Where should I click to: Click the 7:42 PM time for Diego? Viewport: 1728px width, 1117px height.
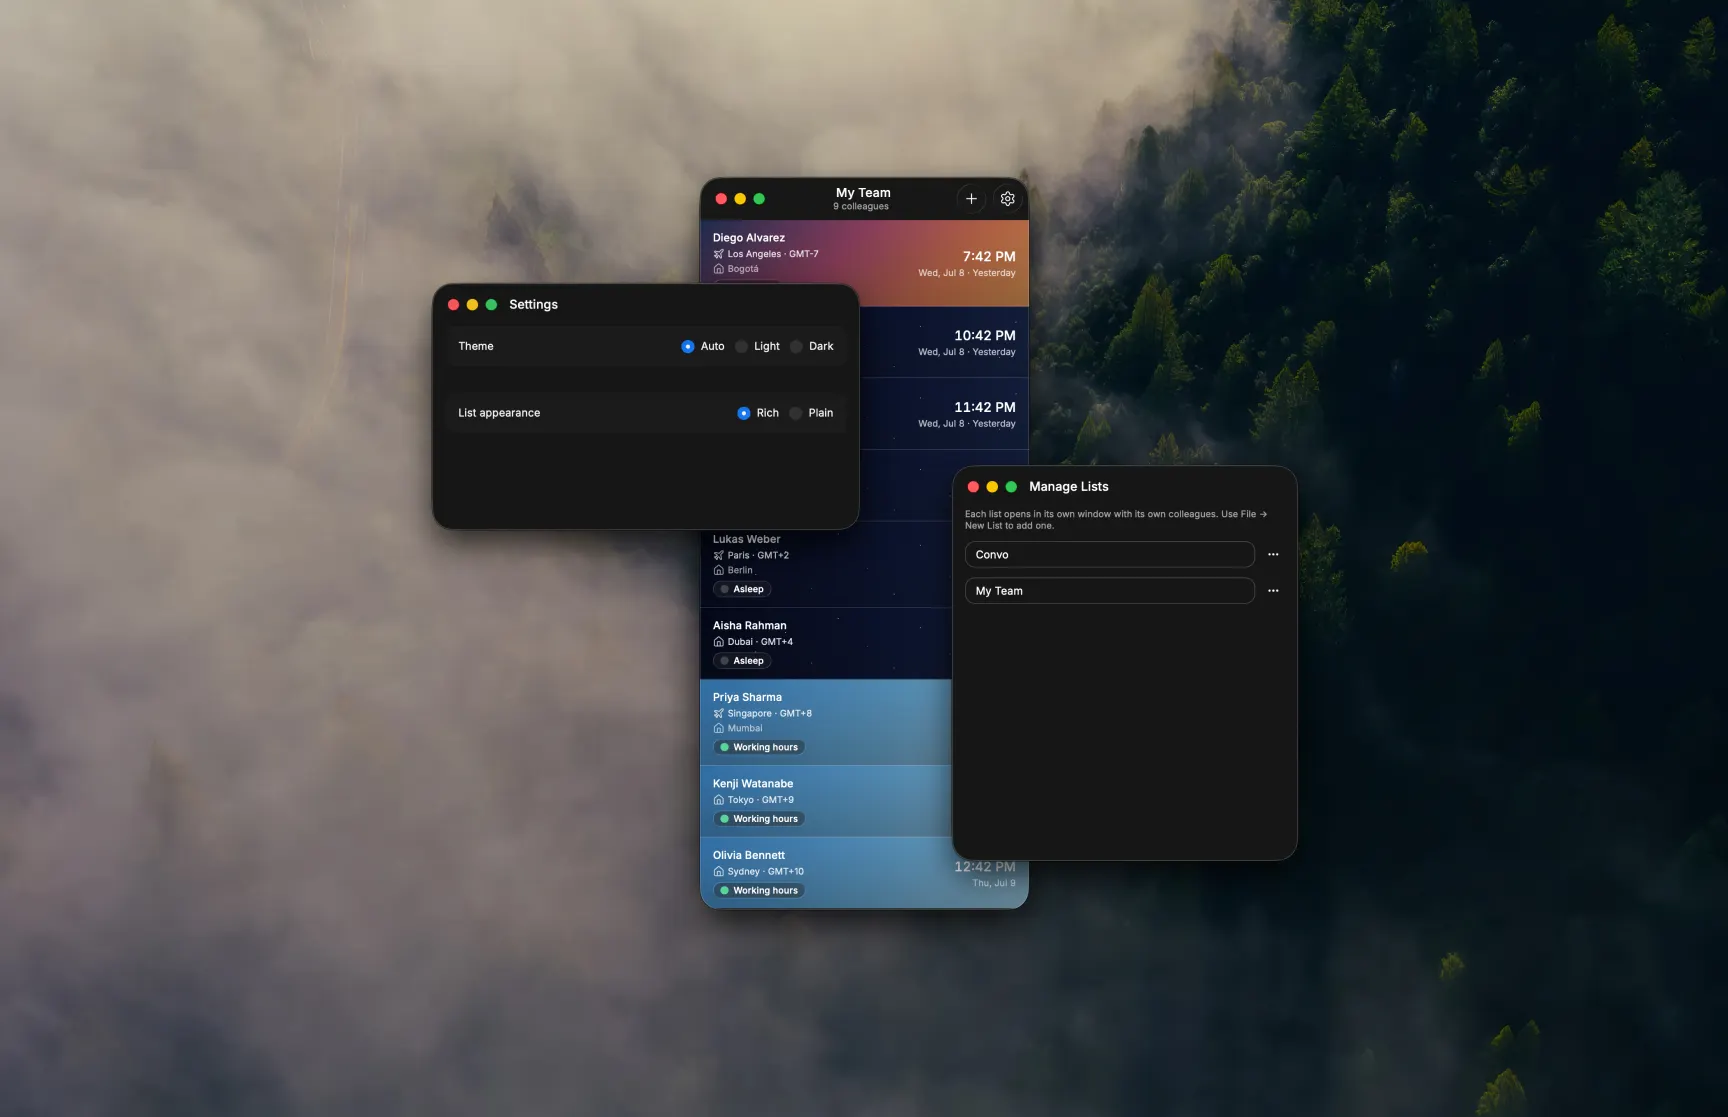pos(989,257)
